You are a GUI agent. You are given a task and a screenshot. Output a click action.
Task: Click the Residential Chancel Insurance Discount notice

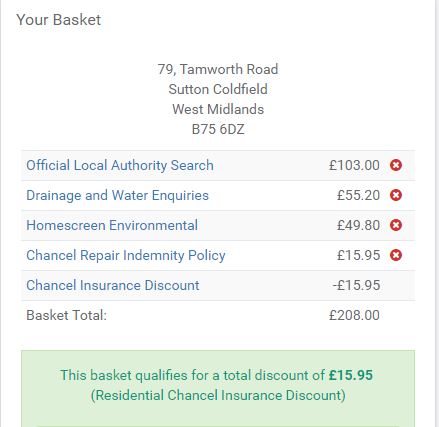point(218,395)
